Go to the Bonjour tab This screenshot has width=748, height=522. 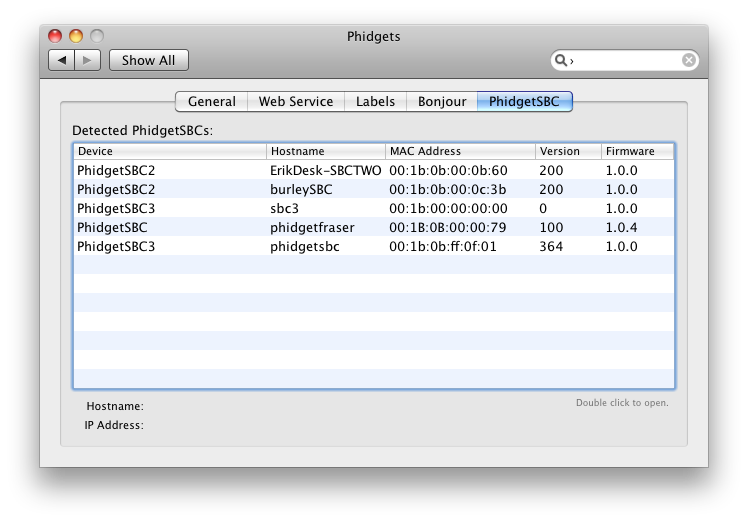pos(442,102)
